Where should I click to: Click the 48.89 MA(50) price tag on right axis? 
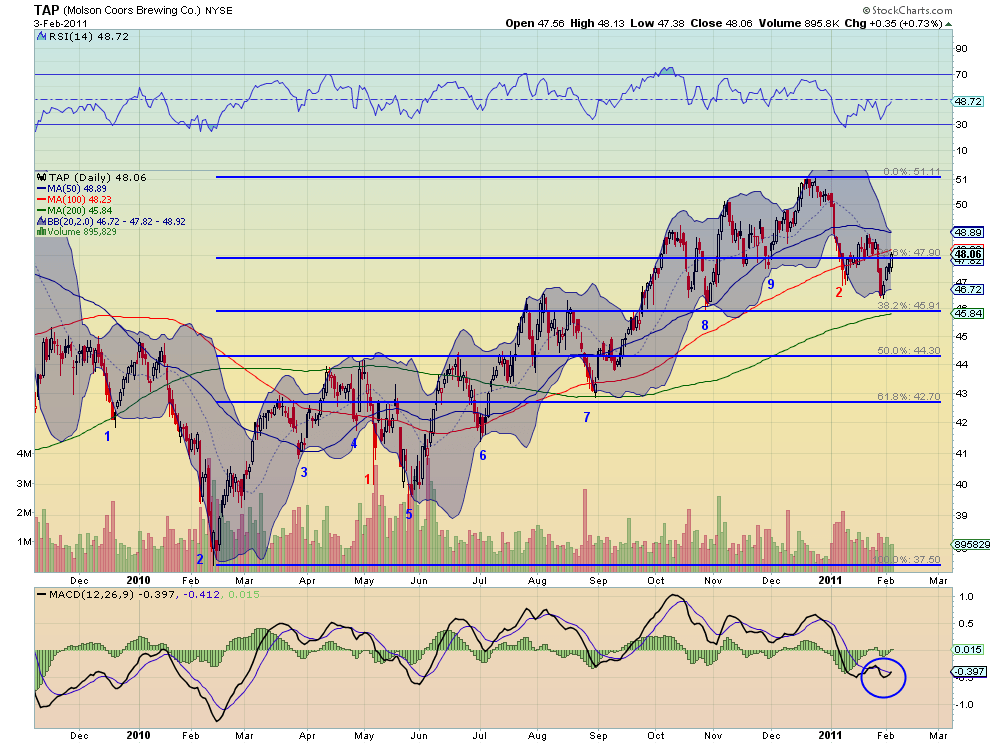pos(968,232)
